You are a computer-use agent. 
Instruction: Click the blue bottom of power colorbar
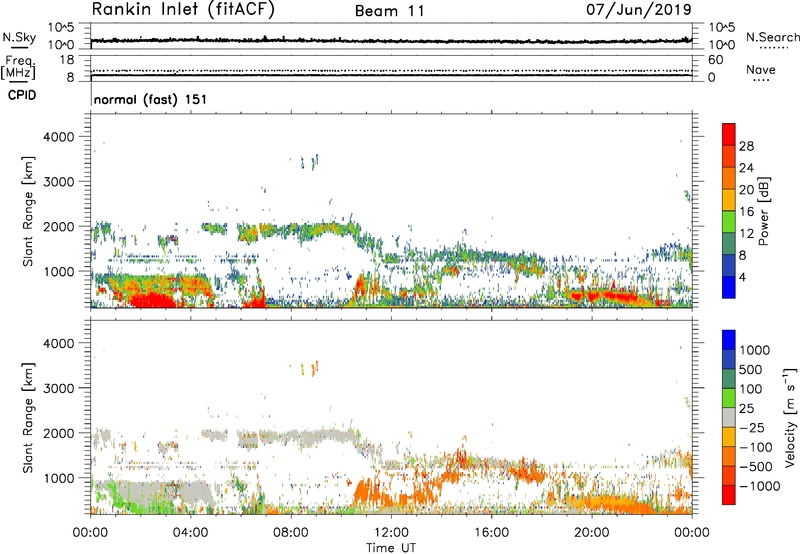729,287
